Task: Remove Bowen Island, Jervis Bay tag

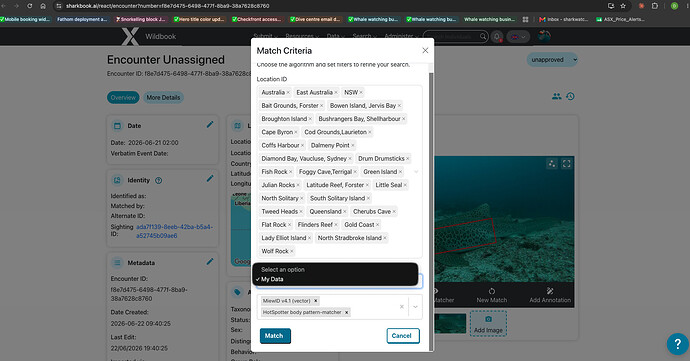Action: pyautogui.click(x=399, y=106)
